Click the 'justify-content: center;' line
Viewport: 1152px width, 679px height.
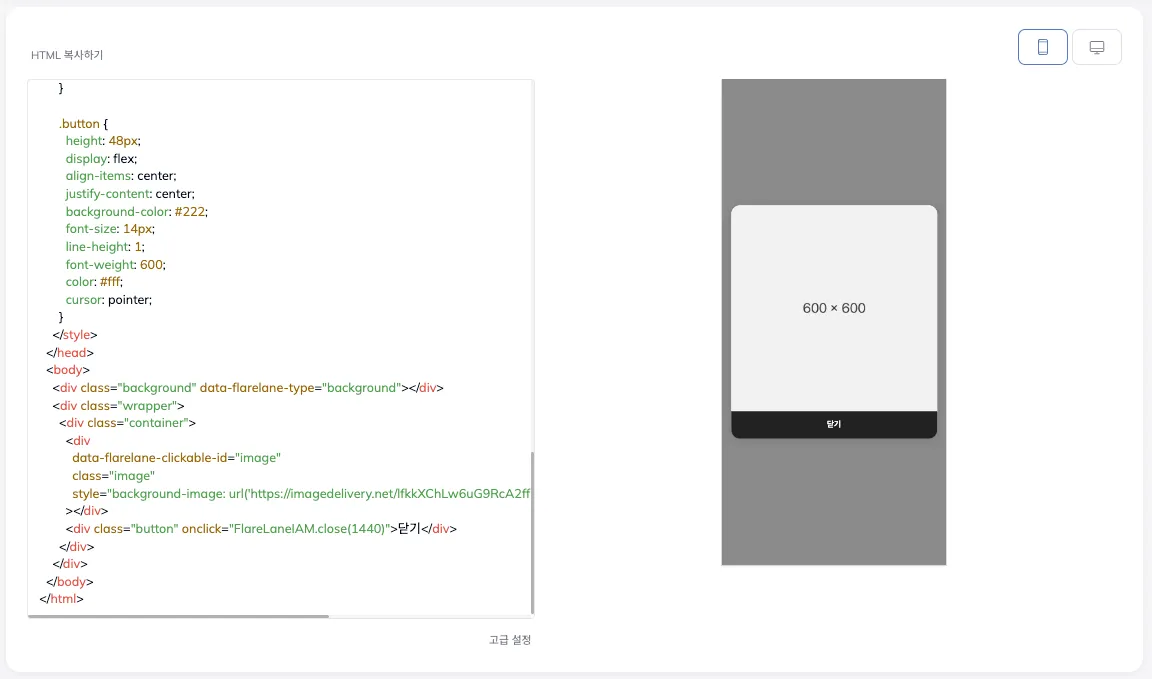tap(130, 194)
